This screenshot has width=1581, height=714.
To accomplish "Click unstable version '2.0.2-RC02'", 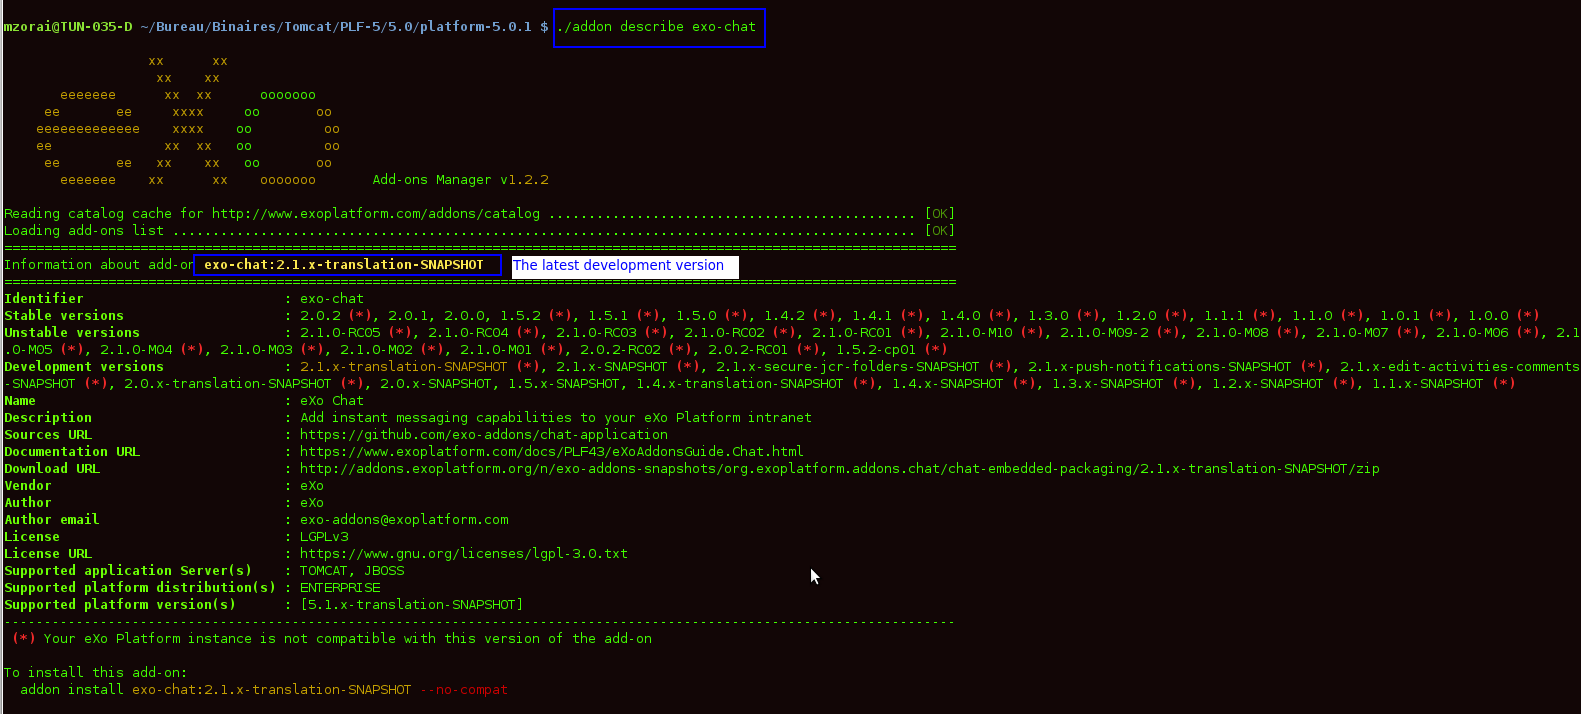I will (620, 350).
